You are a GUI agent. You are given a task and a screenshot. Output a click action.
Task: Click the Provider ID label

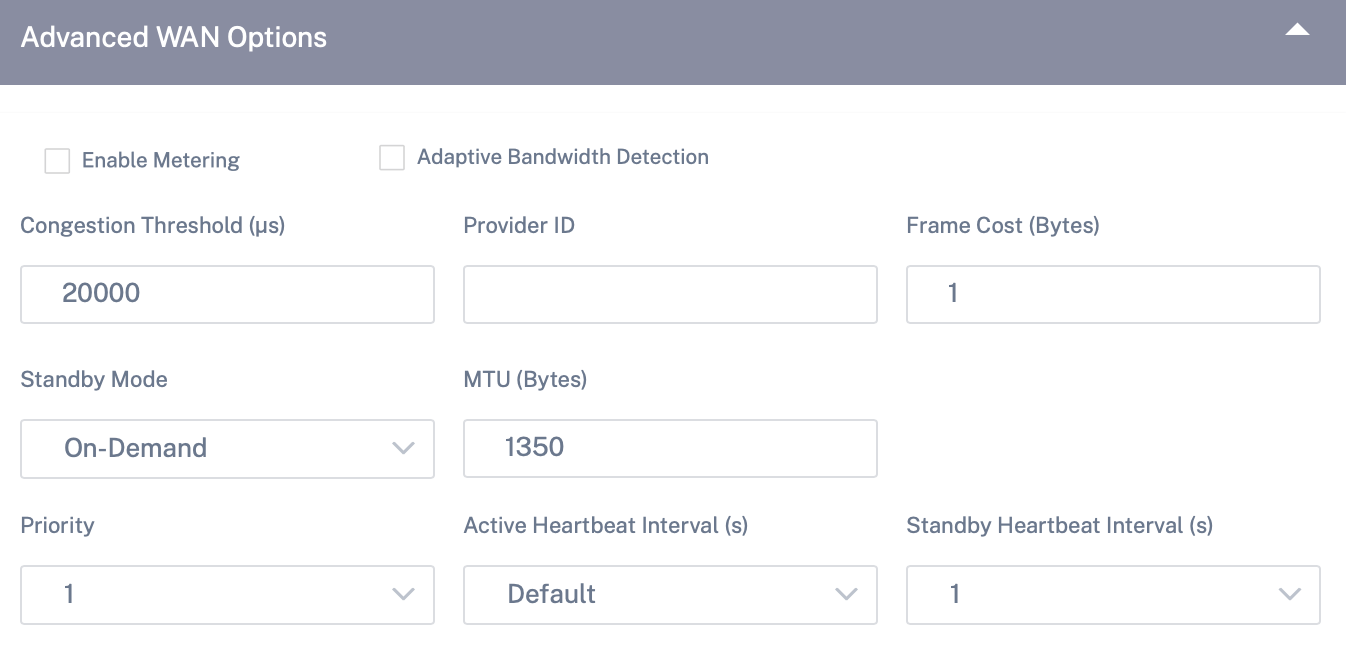click(519, 226)
